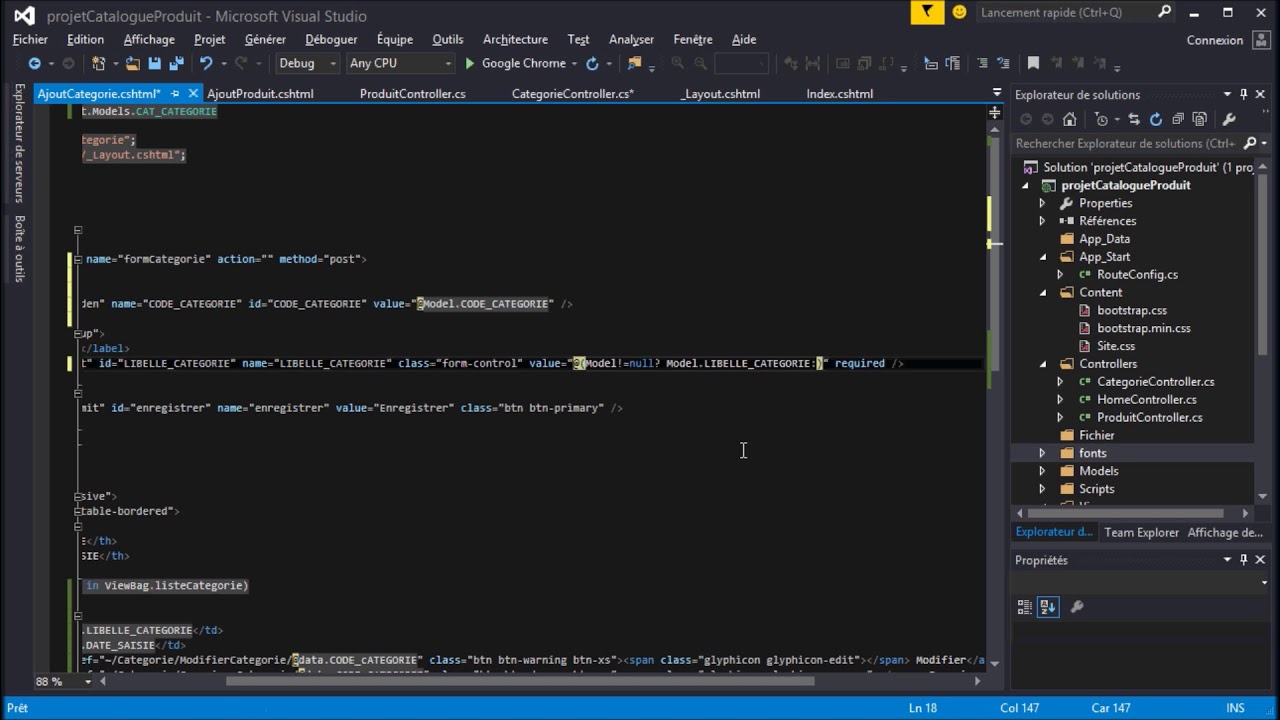Screen dimensions: 1280x720
Task: Expand the Models folder
Action: tap(1042, 471)
